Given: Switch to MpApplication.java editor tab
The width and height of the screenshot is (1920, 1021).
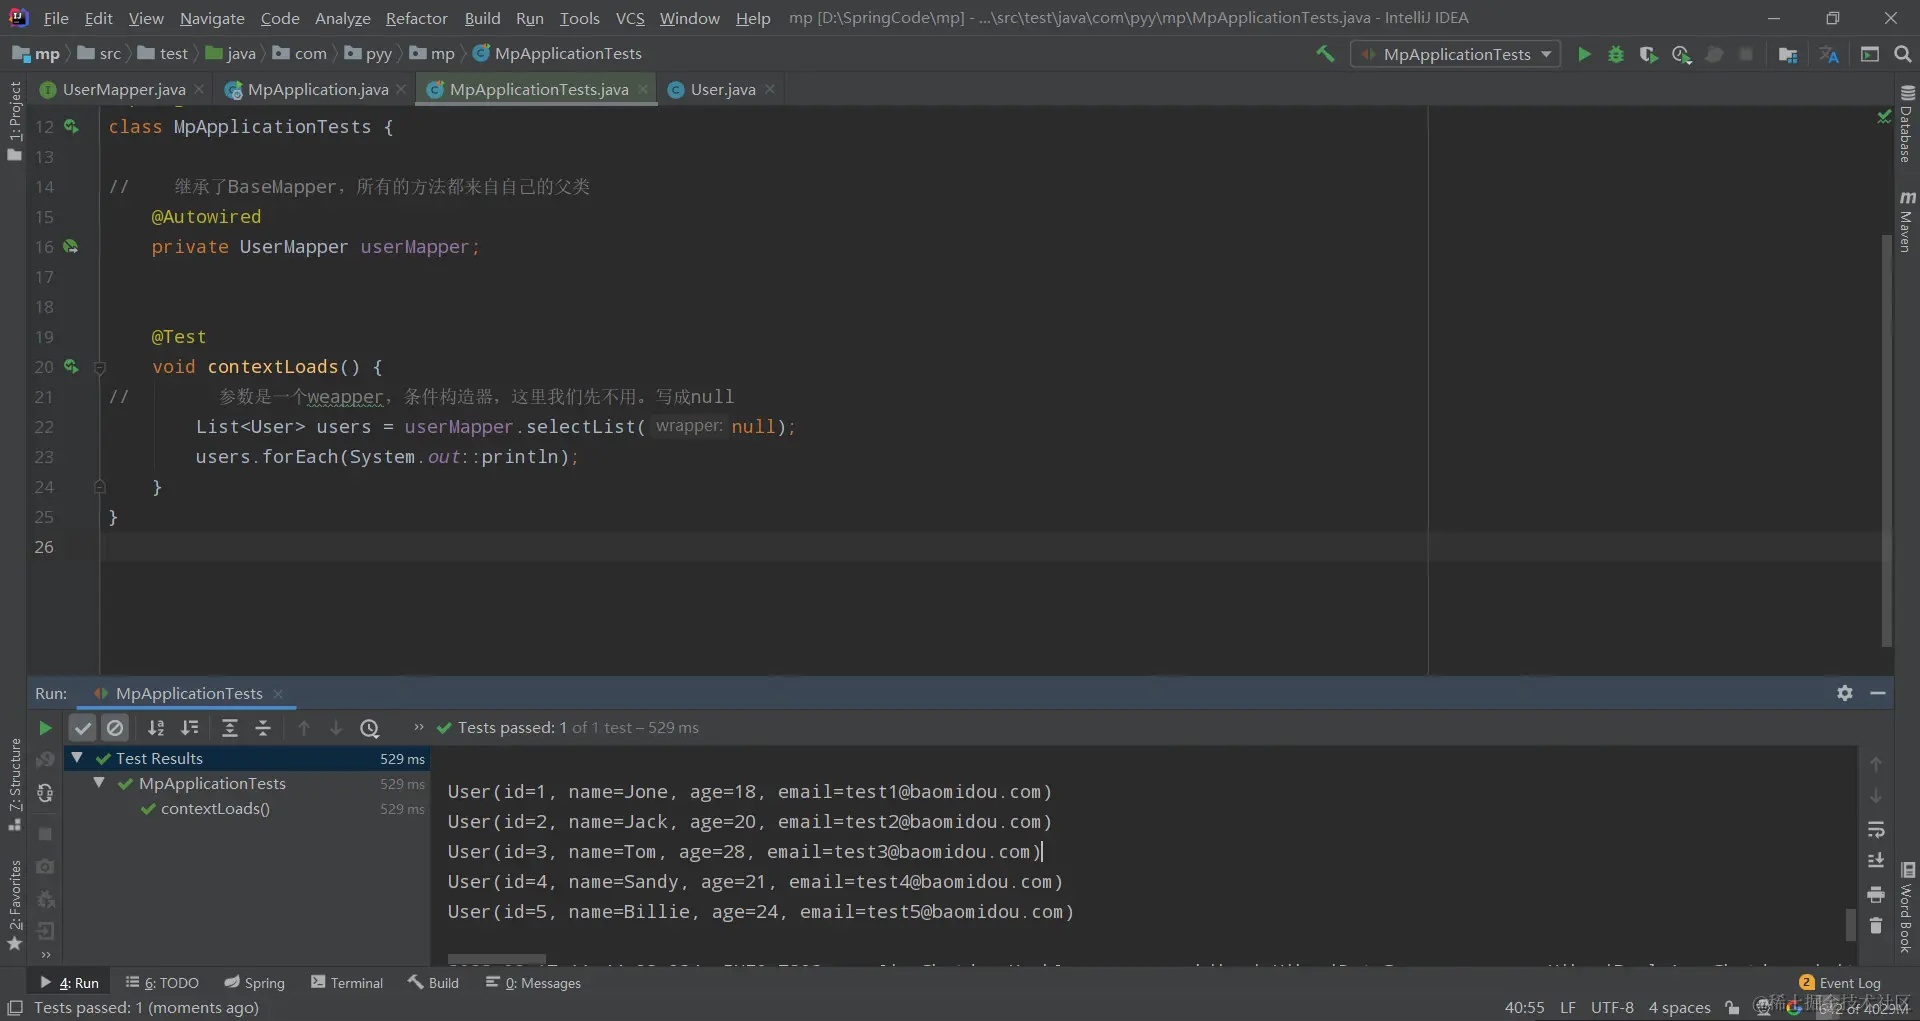Looking at the screenshot, I should (x=317, y=89).
